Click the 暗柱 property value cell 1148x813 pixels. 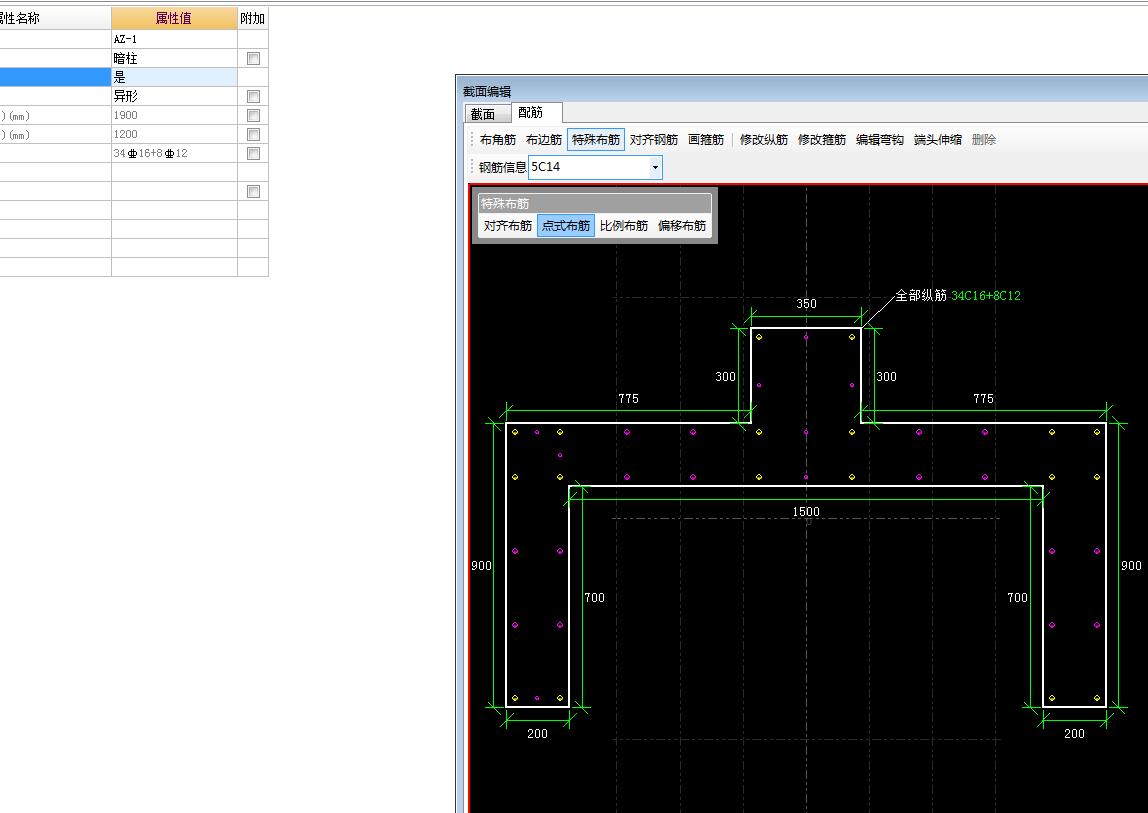click(174, 58)
